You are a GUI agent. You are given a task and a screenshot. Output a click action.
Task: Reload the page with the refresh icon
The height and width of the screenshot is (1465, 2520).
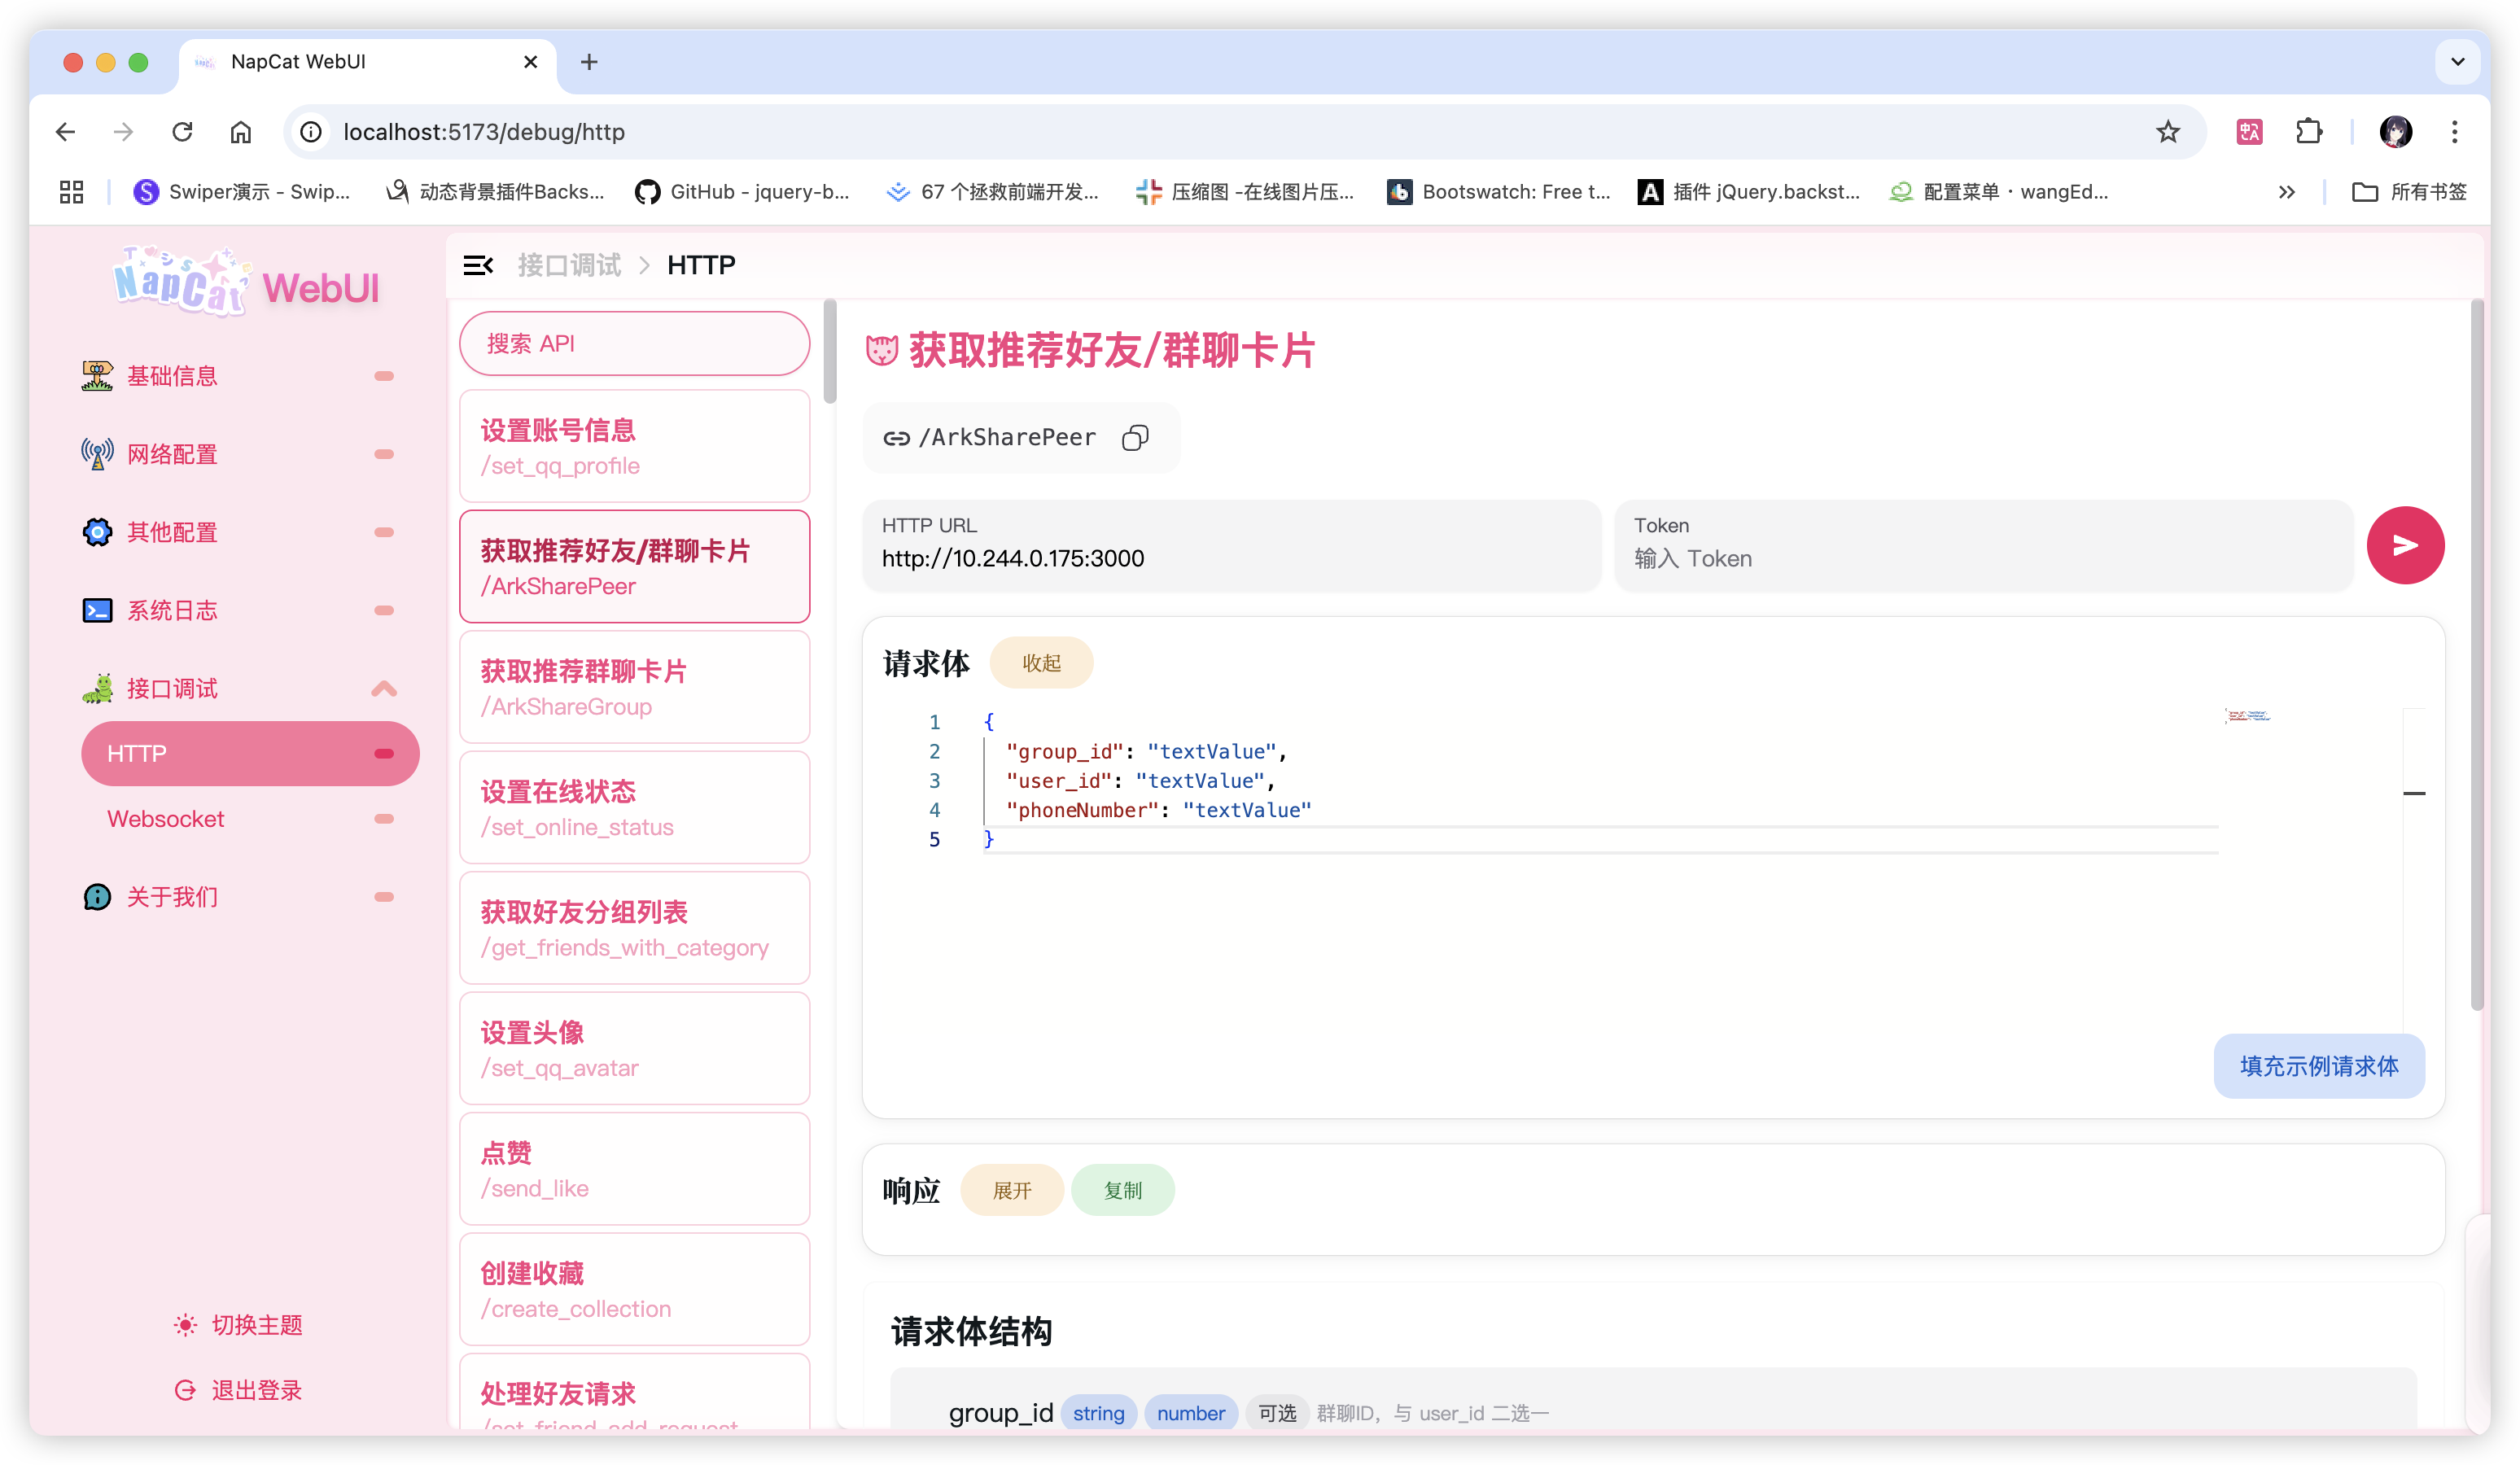(x=182, y=132)
